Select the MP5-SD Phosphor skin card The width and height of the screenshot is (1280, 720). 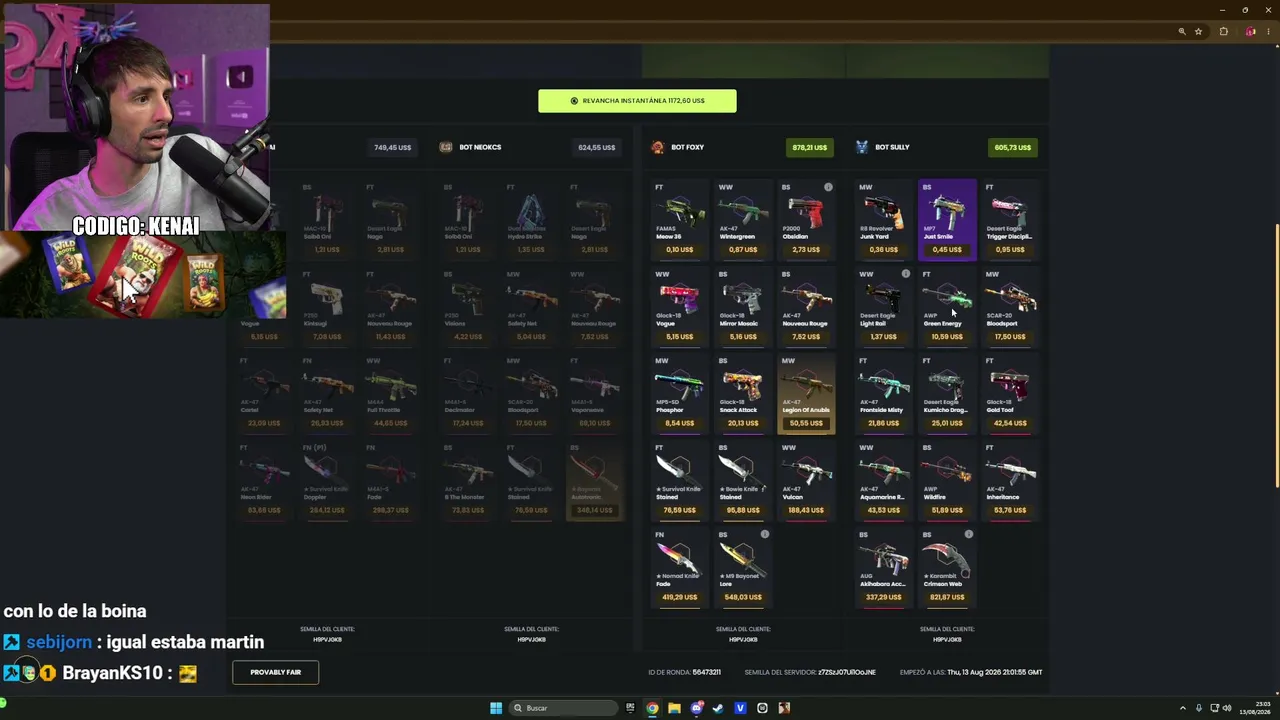pos(679,393)
